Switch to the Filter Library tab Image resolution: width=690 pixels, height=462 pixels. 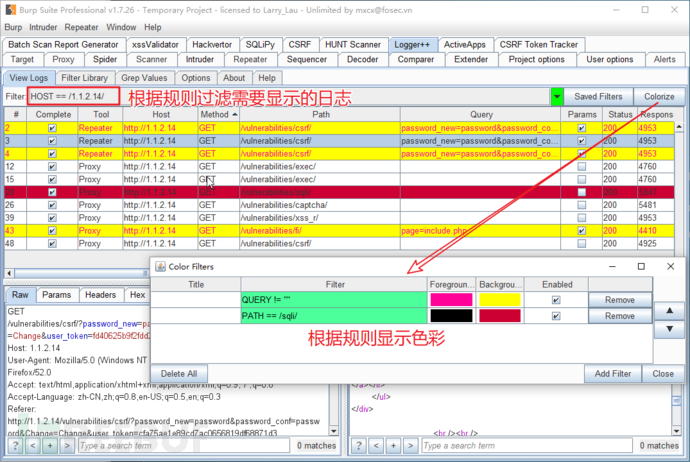point(84,78)
